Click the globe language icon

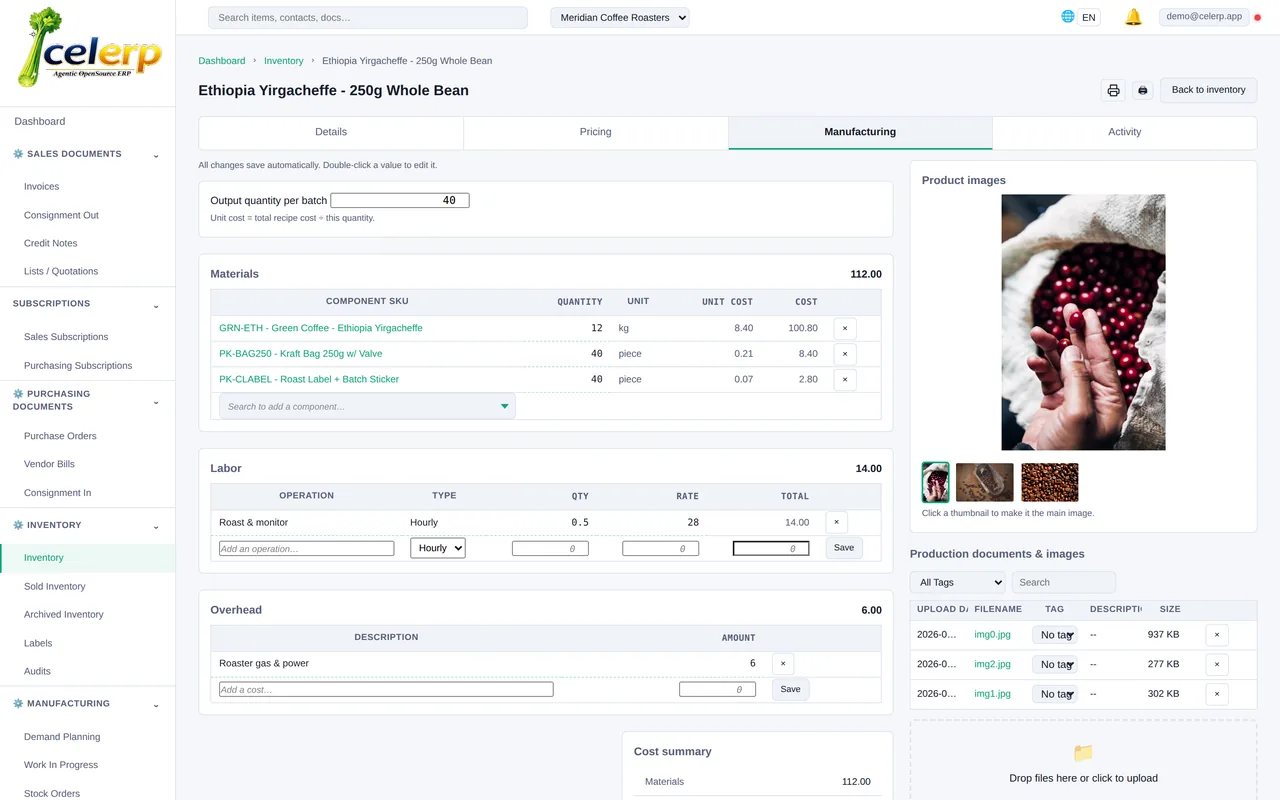coord(1068,17)
